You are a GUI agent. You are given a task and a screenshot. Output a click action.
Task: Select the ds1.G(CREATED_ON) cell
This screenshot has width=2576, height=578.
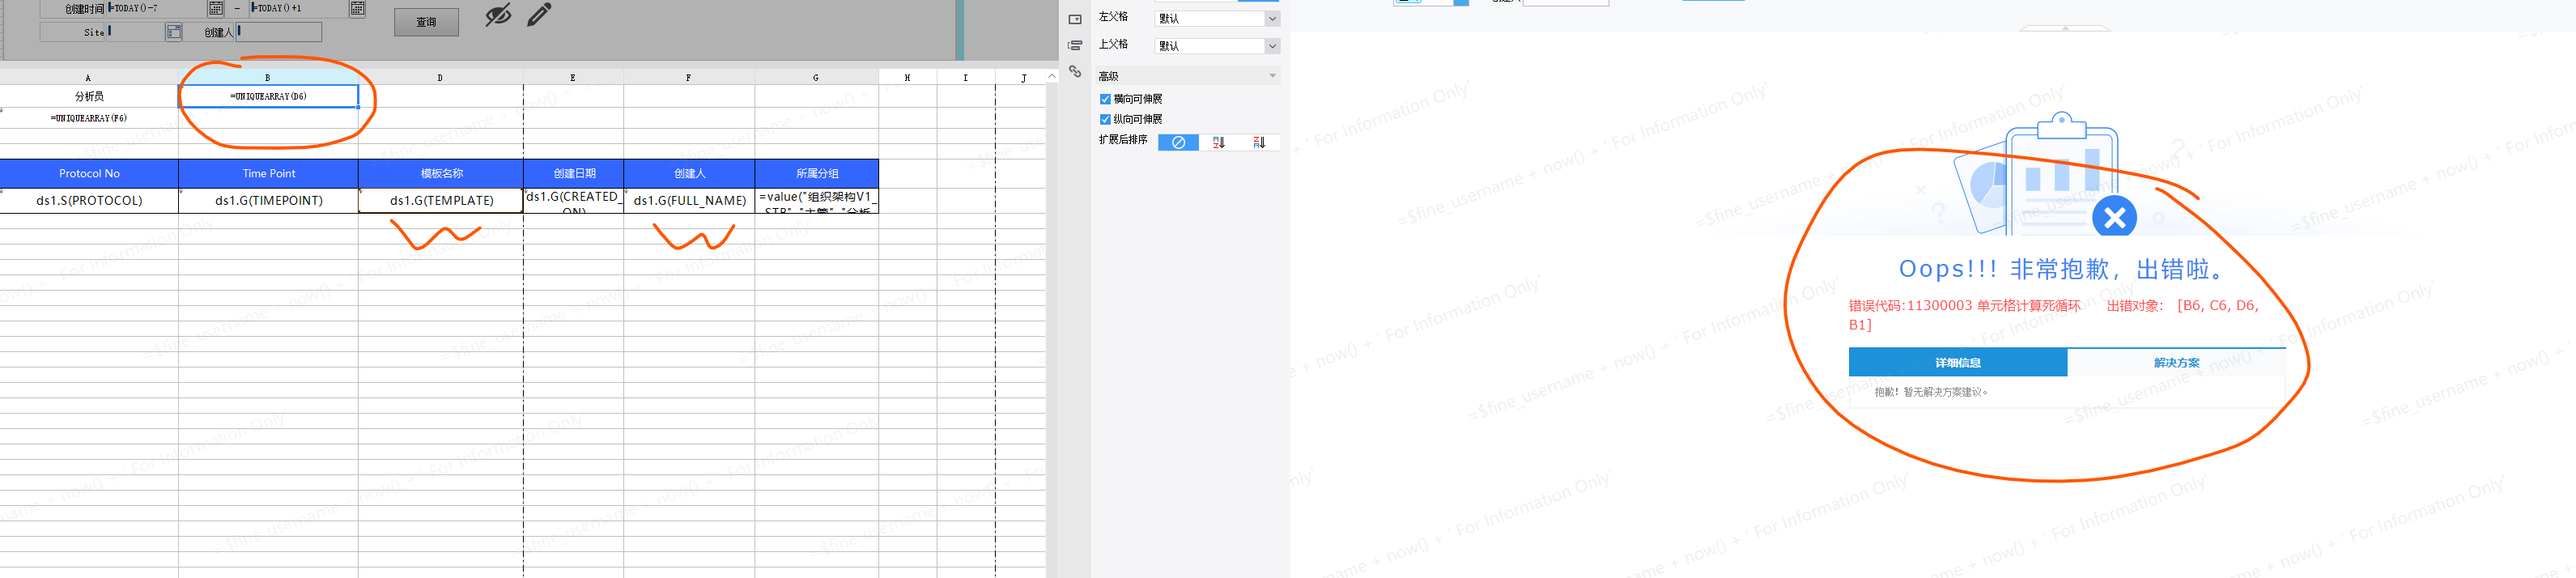pyautogui.click(x=574, y=200)
